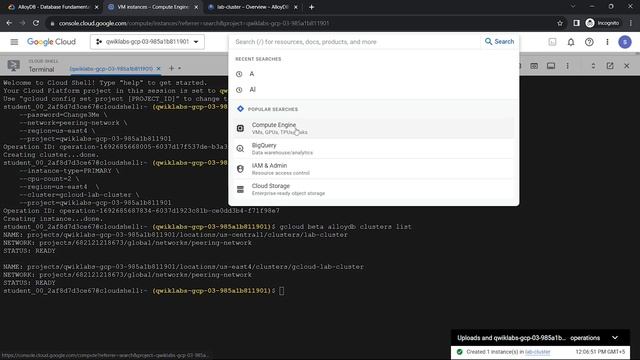Focus the resource search input field
The image size is (640, 360).
(x=355, y=42)
